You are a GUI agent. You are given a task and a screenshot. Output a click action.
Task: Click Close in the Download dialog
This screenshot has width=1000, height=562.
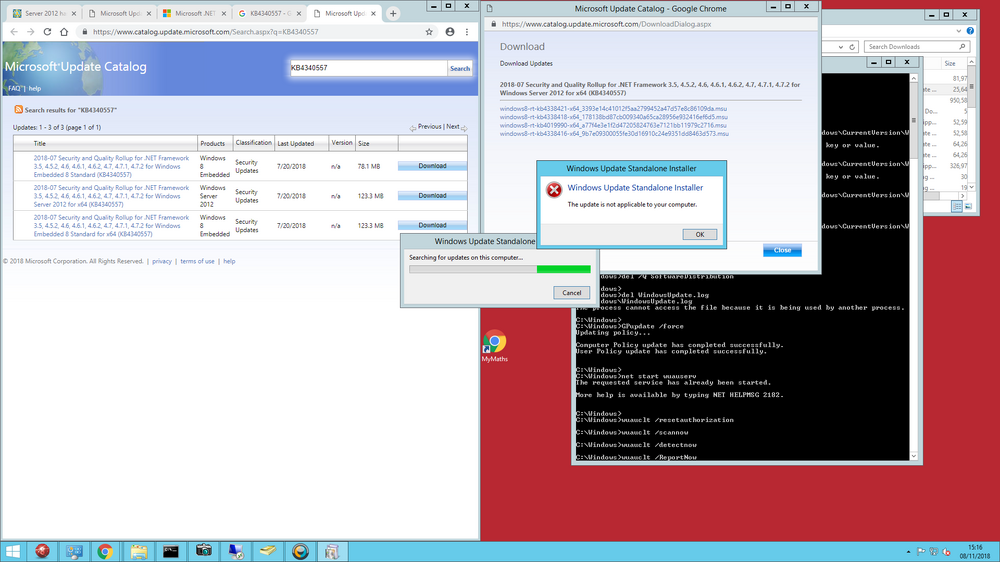(782, 250)
